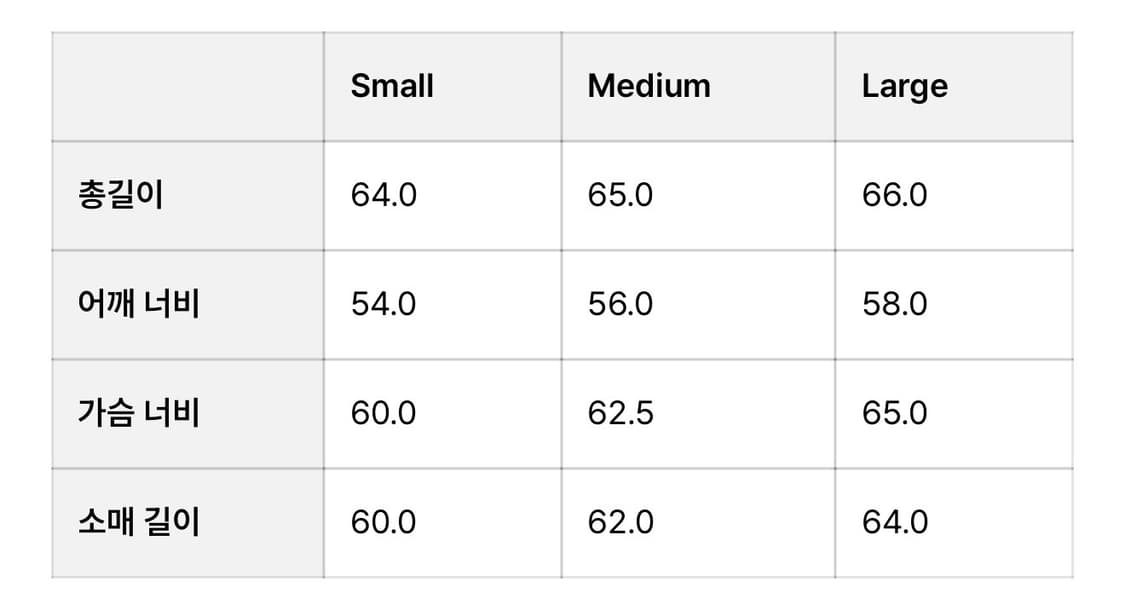Viewport: 1125px width, 614px height.
Task: Select the 총길이 row label
Action: click(x=120, y=195)
